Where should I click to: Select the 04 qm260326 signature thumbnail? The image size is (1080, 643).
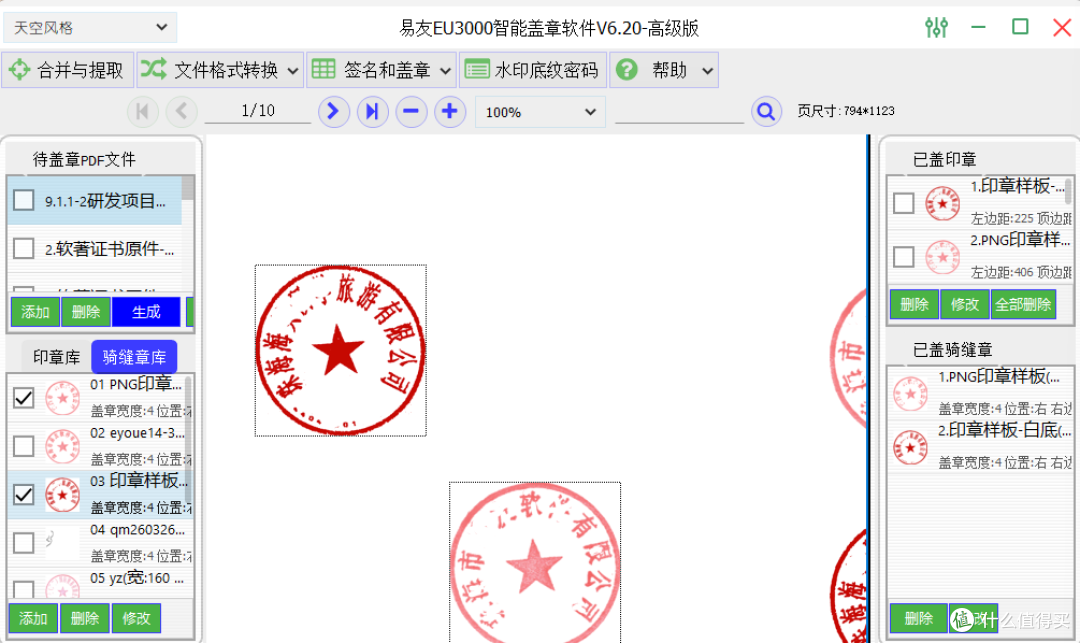(x=62, y=543)
